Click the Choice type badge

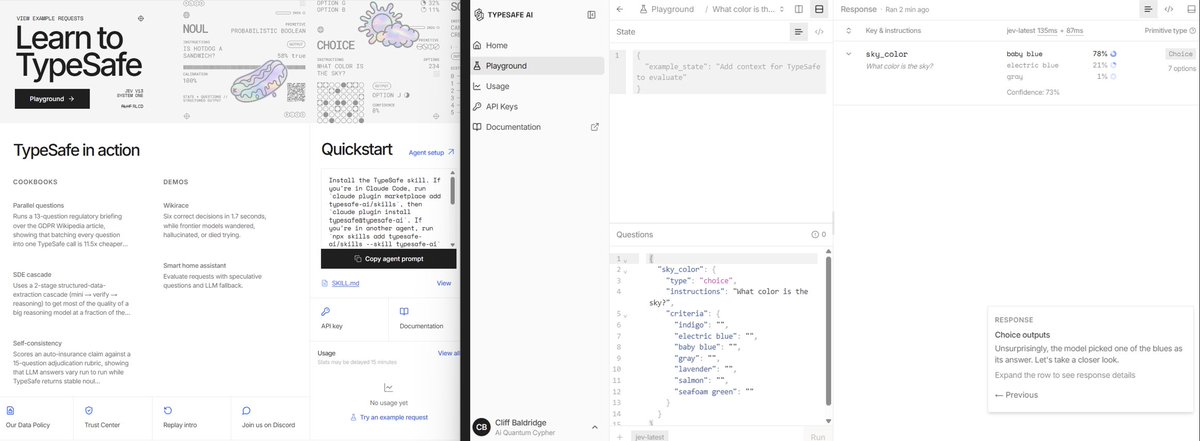pyautogui.click(x=1180, y=54)
